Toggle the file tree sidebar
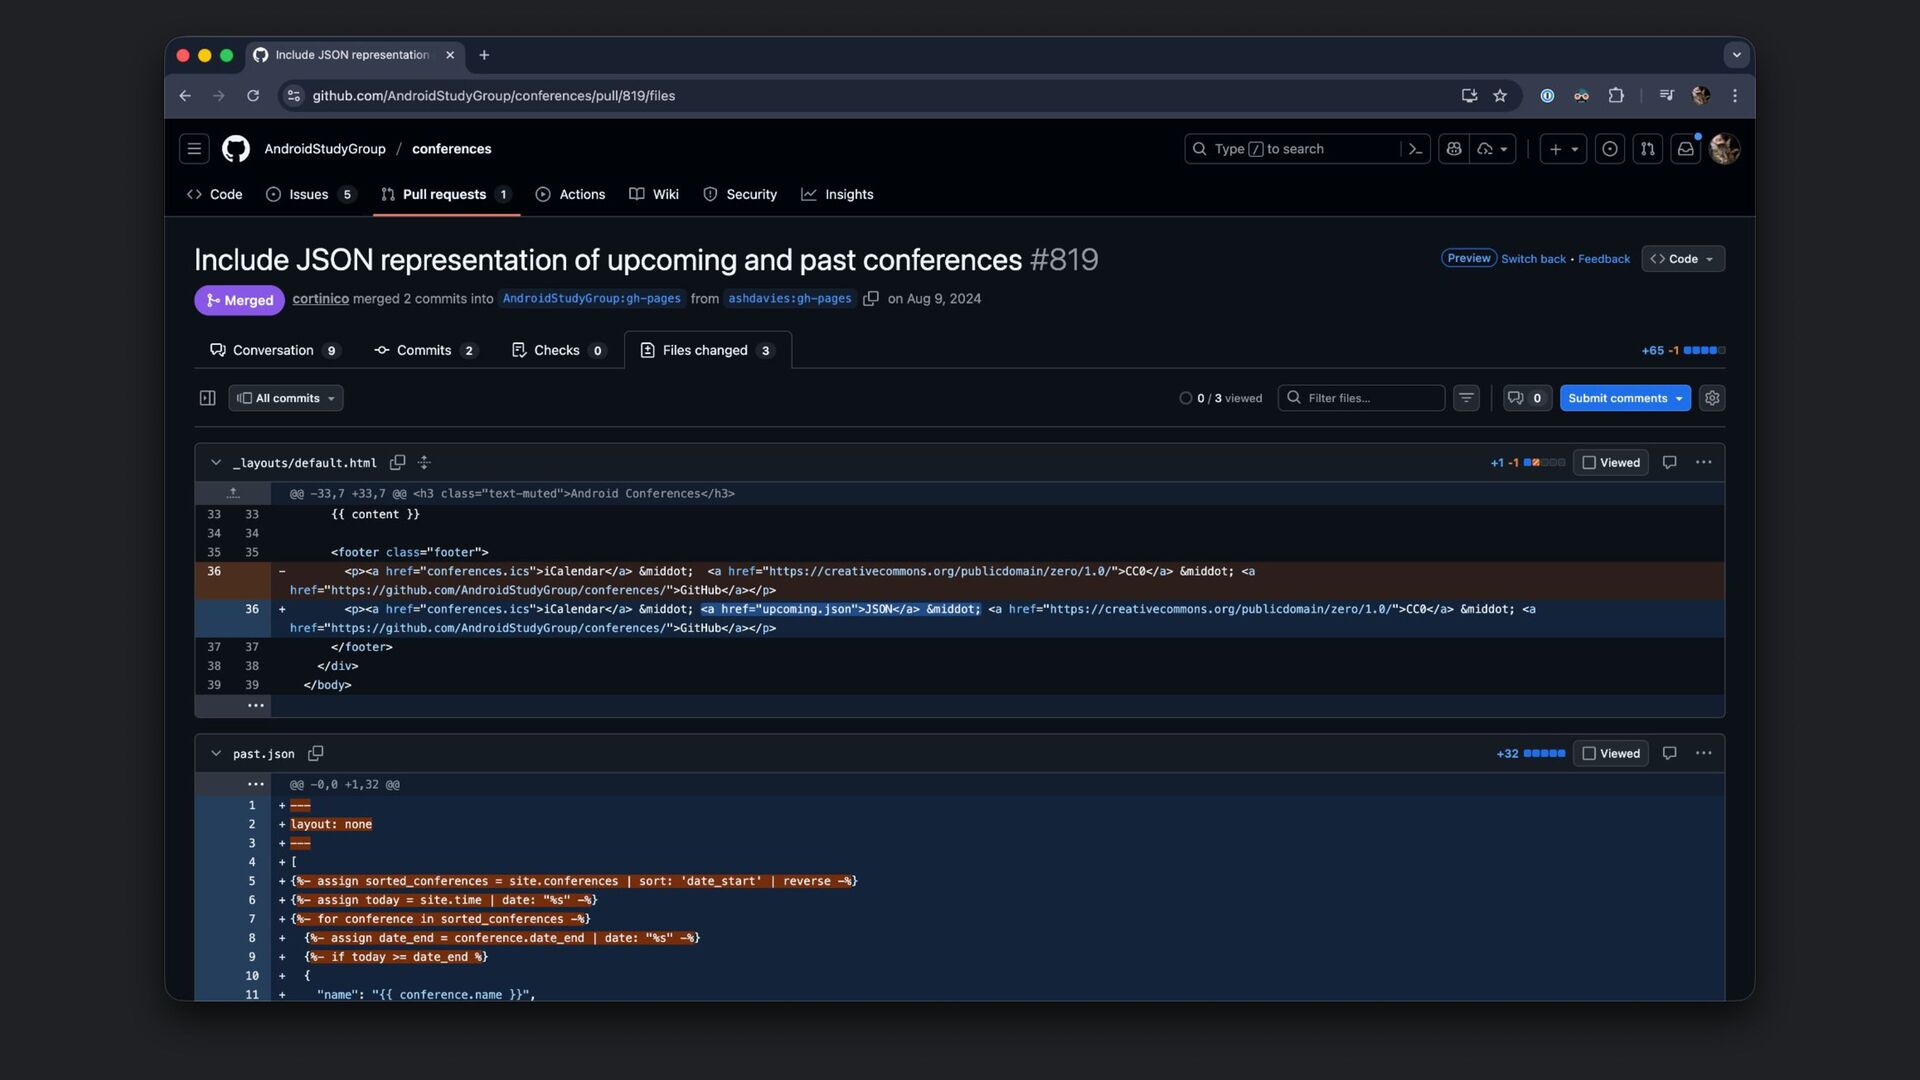Viewport: 1920px width, 1080px height. coord(208,398)
